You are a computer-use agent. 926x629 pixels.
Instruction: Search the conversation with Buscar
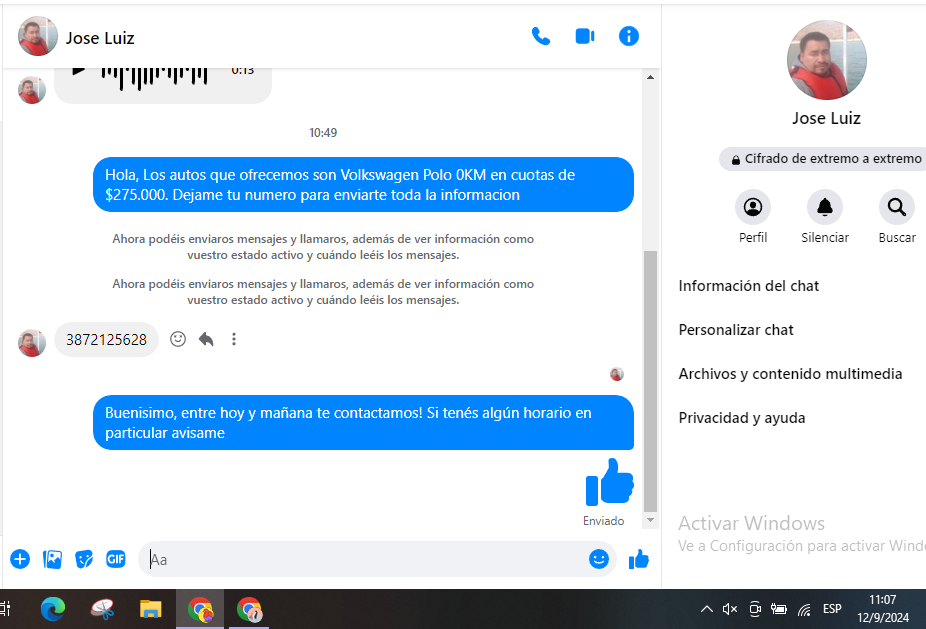click(897, 208)
